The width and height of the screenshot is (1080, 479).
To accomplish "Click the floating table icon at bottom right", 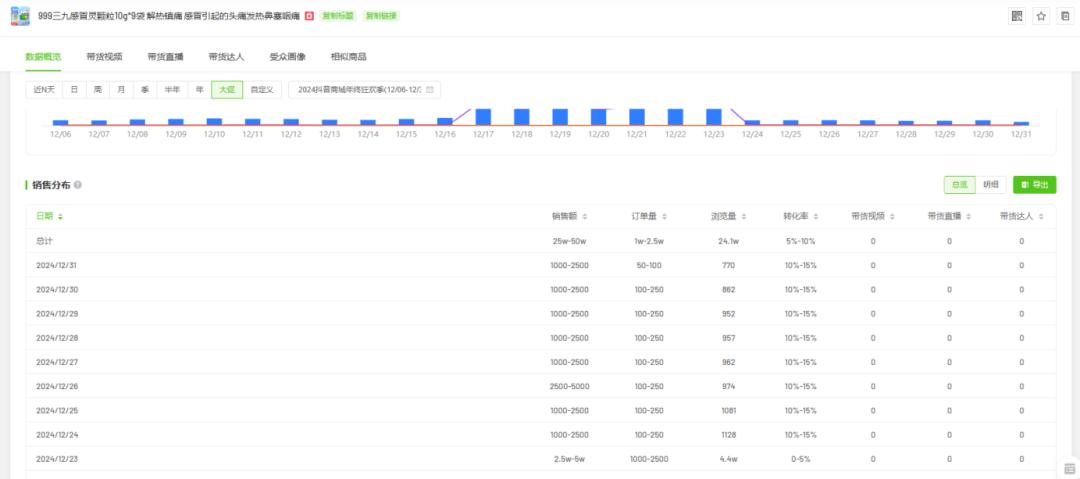I will pyautogui.click(x=1069, y=469).
